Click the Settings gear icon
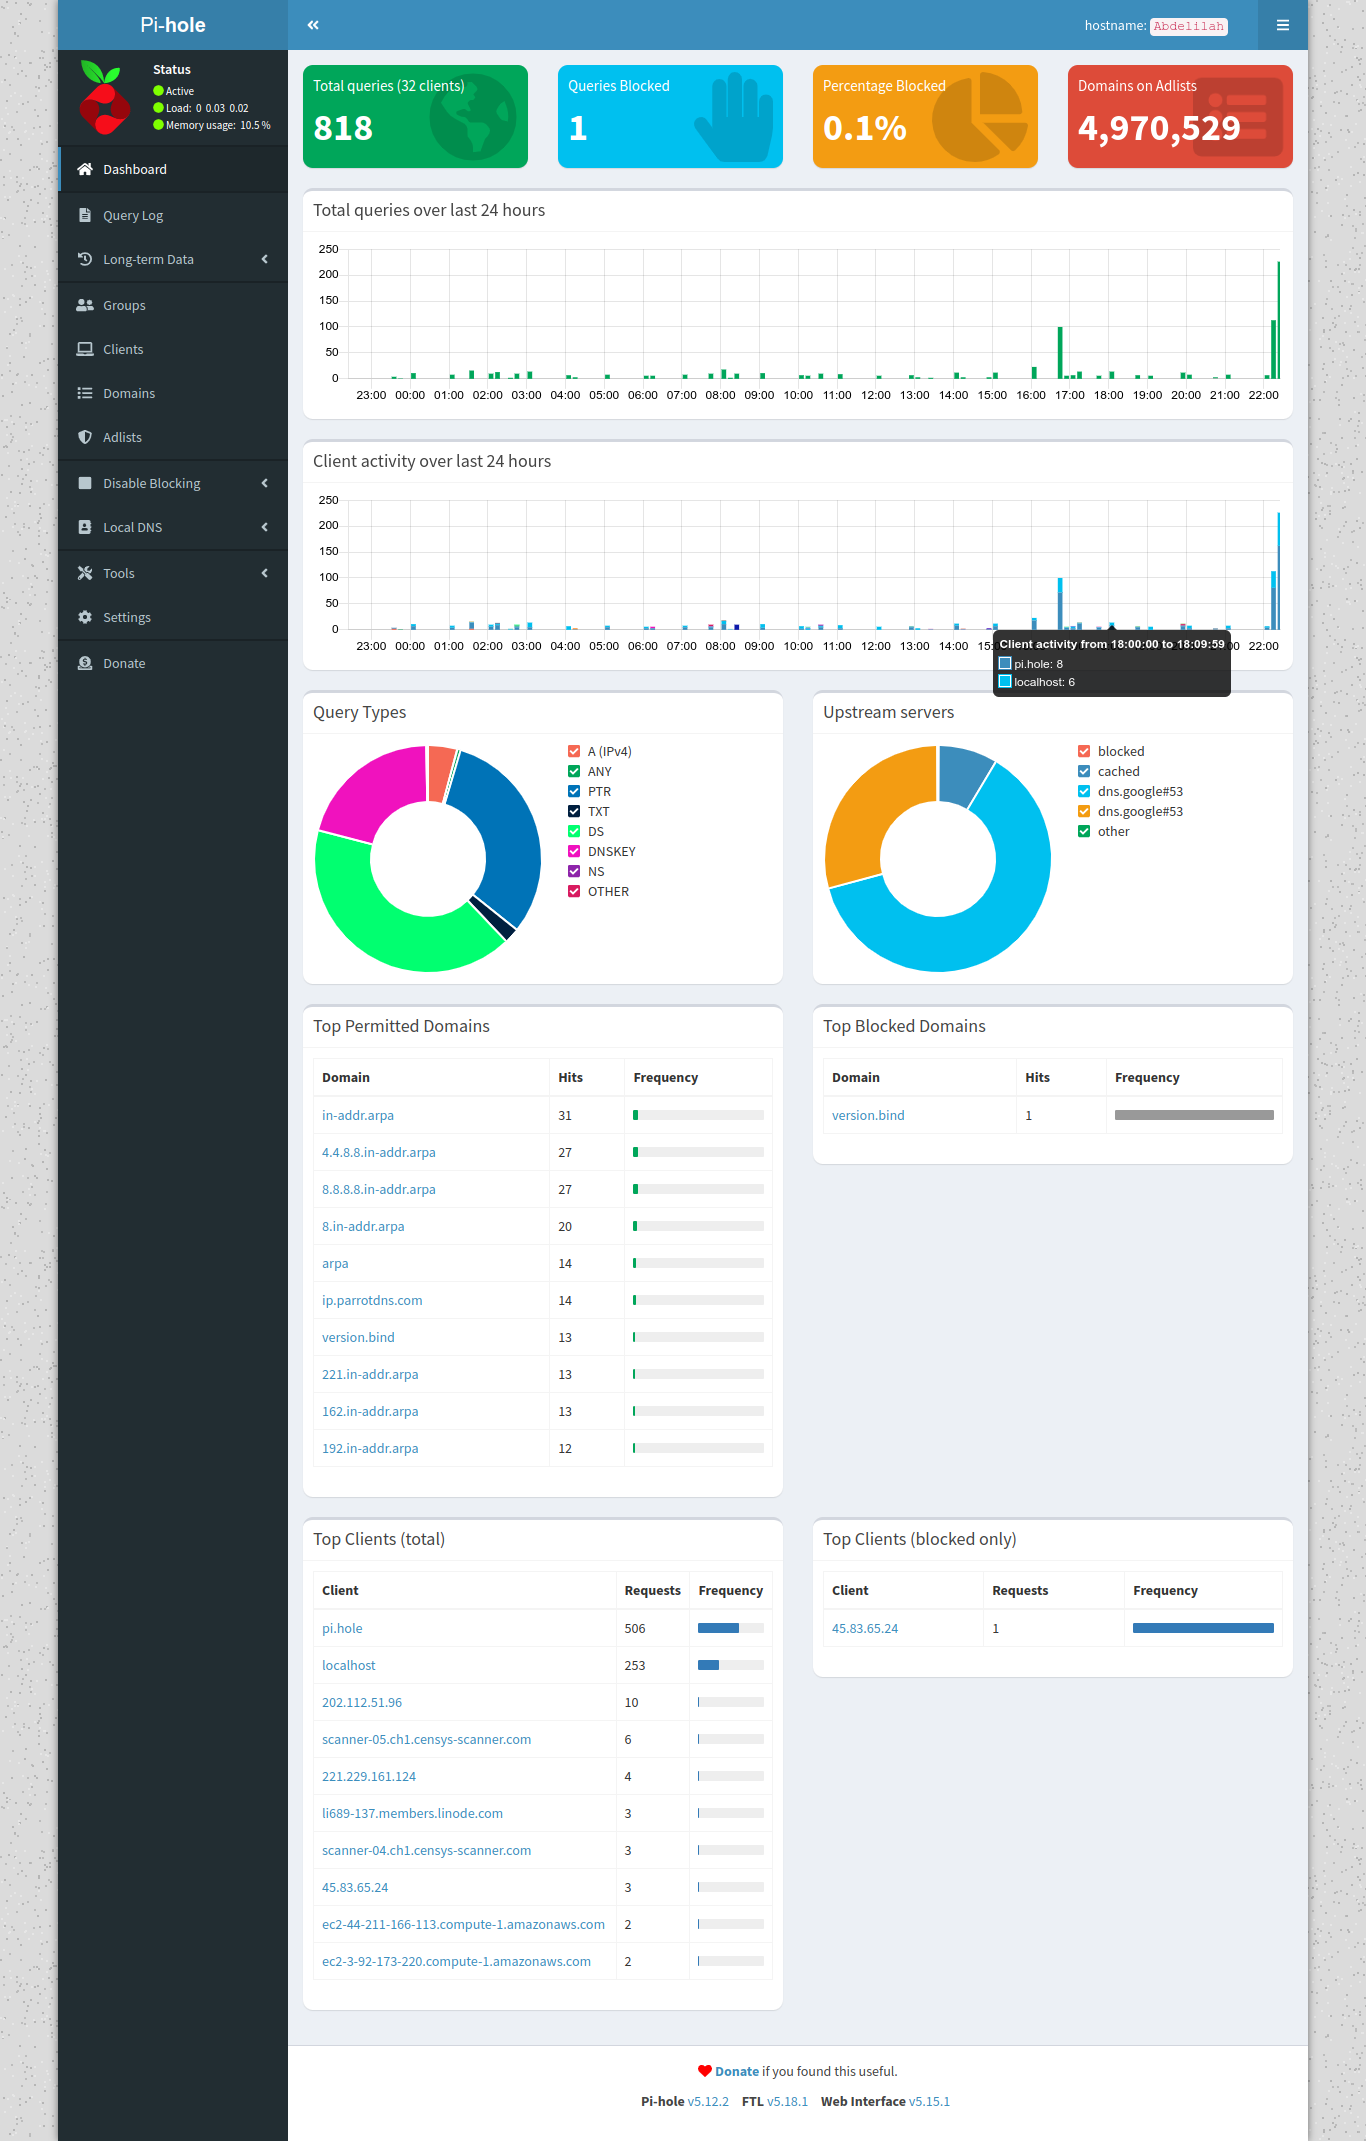This screenshot has height=2141, width=1366. tap(85, 617)
